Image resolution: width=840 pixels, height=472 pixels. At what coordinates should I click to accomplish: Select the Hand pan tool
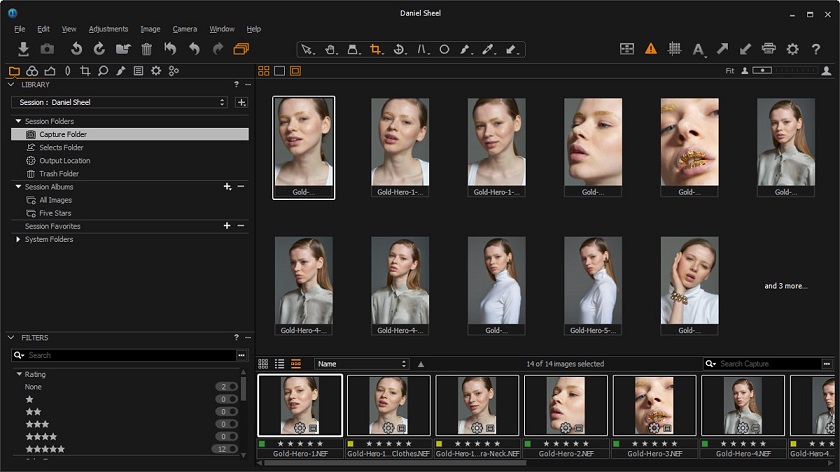tap(330, 49)
